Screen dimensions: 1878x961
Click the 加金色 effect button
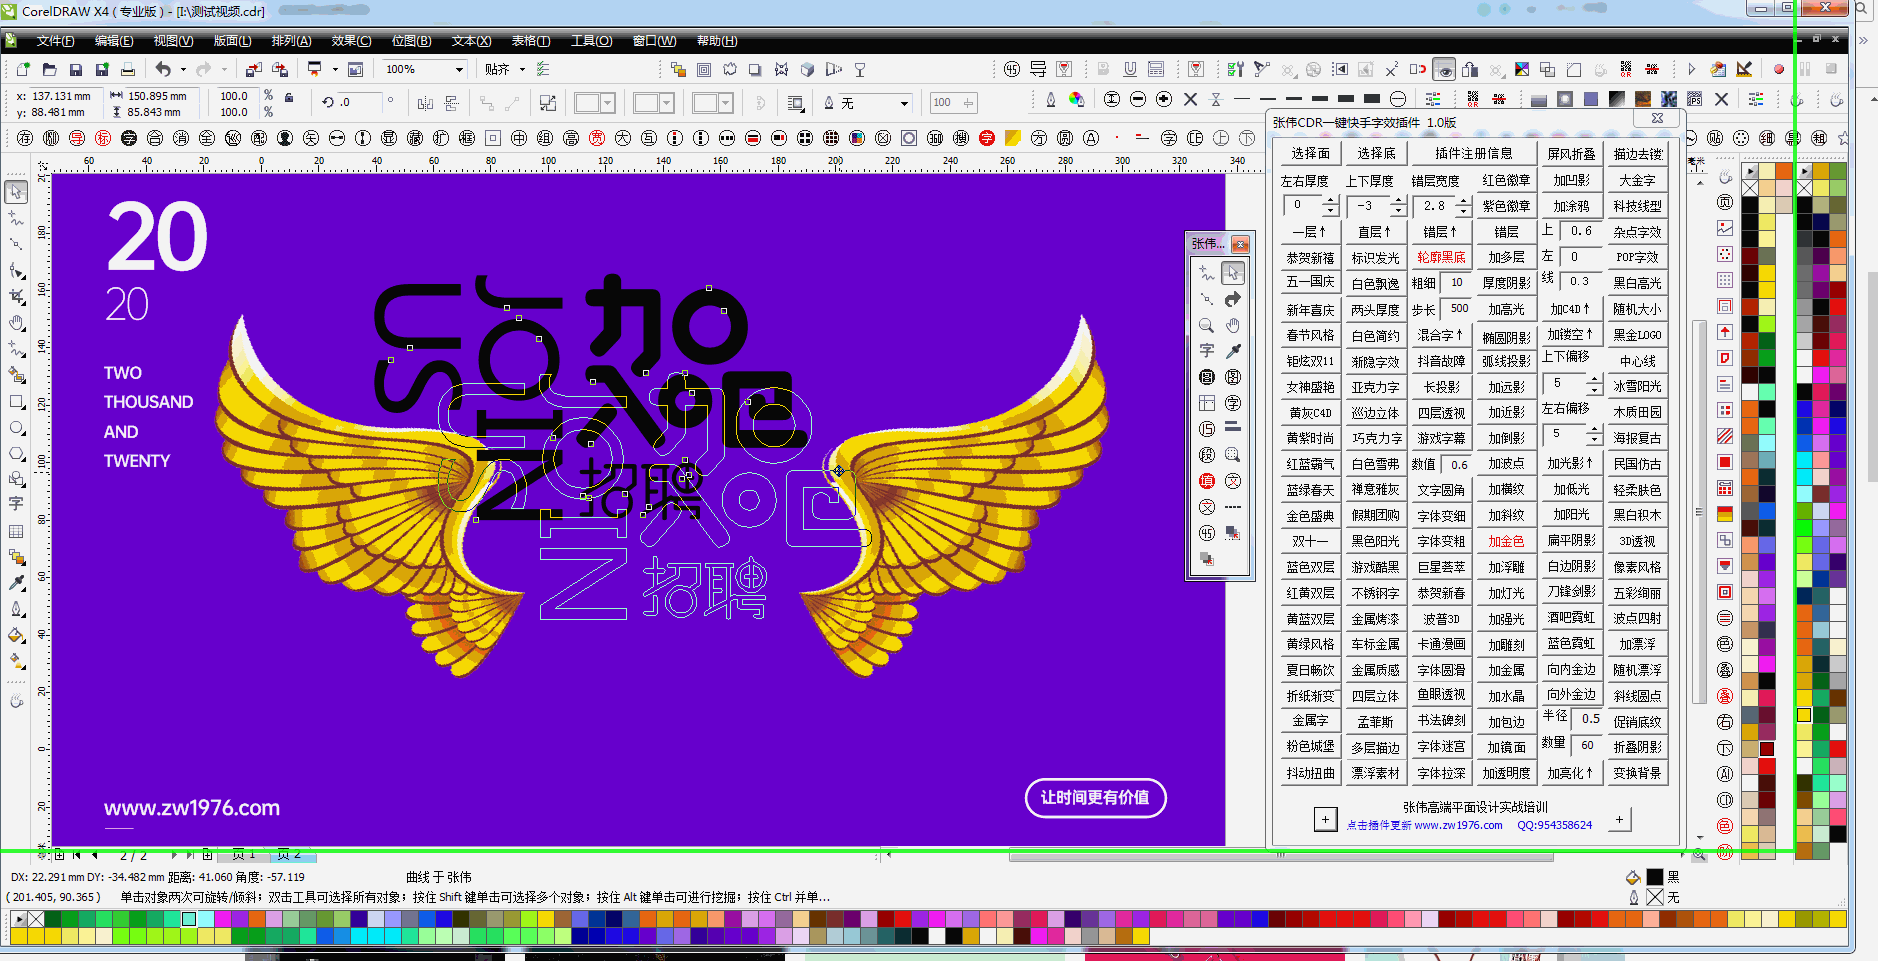coord(1506,541)
